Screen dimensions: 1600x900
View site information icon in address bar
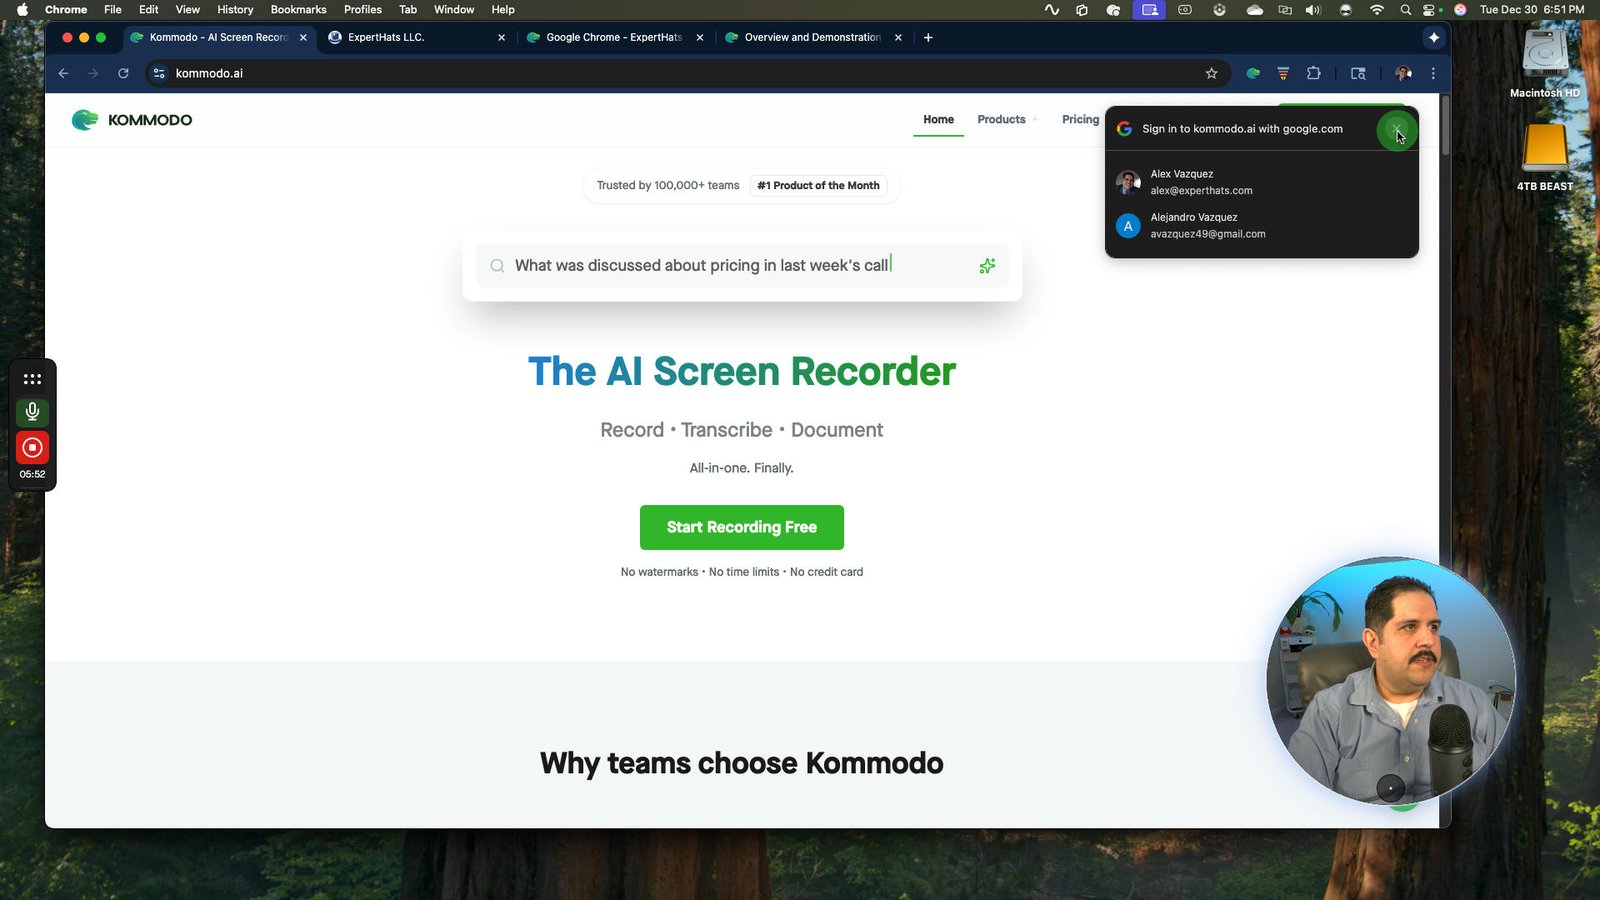point(159,73)
